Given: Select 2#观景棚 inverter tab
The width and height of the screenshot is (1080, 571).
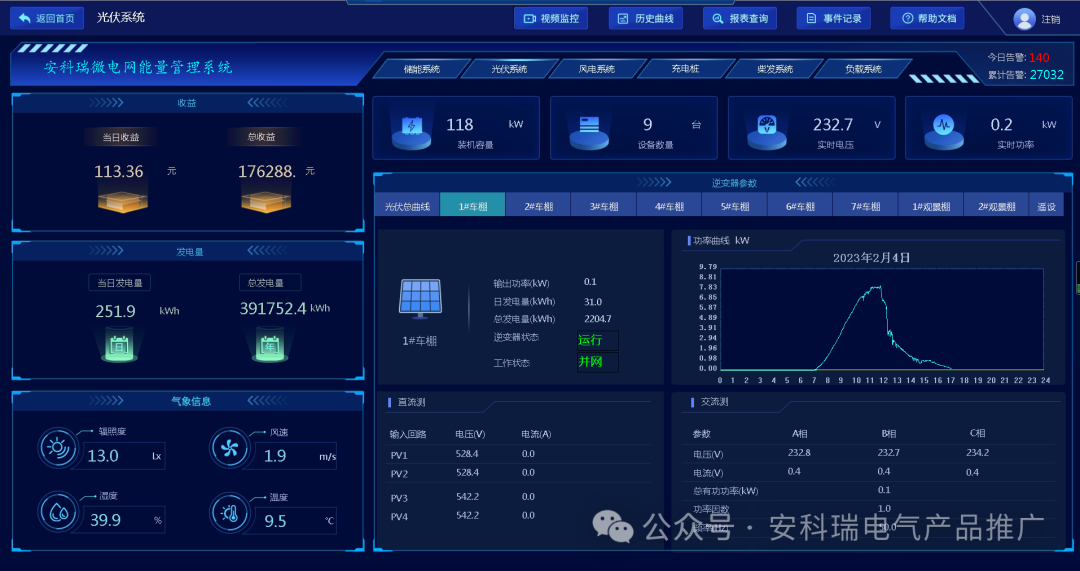Looking at the screenshot, I should (996, 206).
